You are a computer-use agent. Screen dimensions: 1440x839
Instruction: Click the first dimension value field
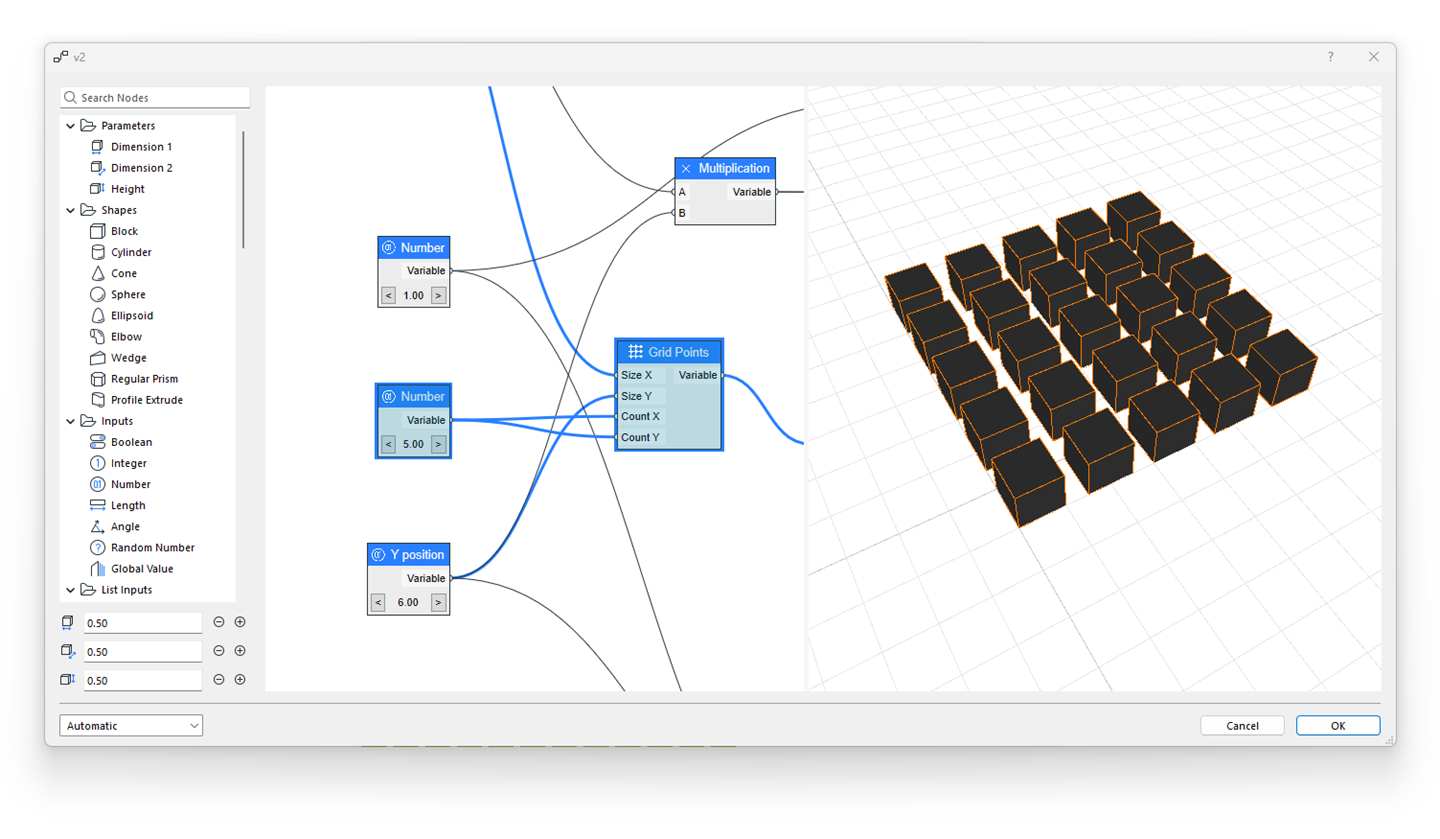[x=143, y=622]
